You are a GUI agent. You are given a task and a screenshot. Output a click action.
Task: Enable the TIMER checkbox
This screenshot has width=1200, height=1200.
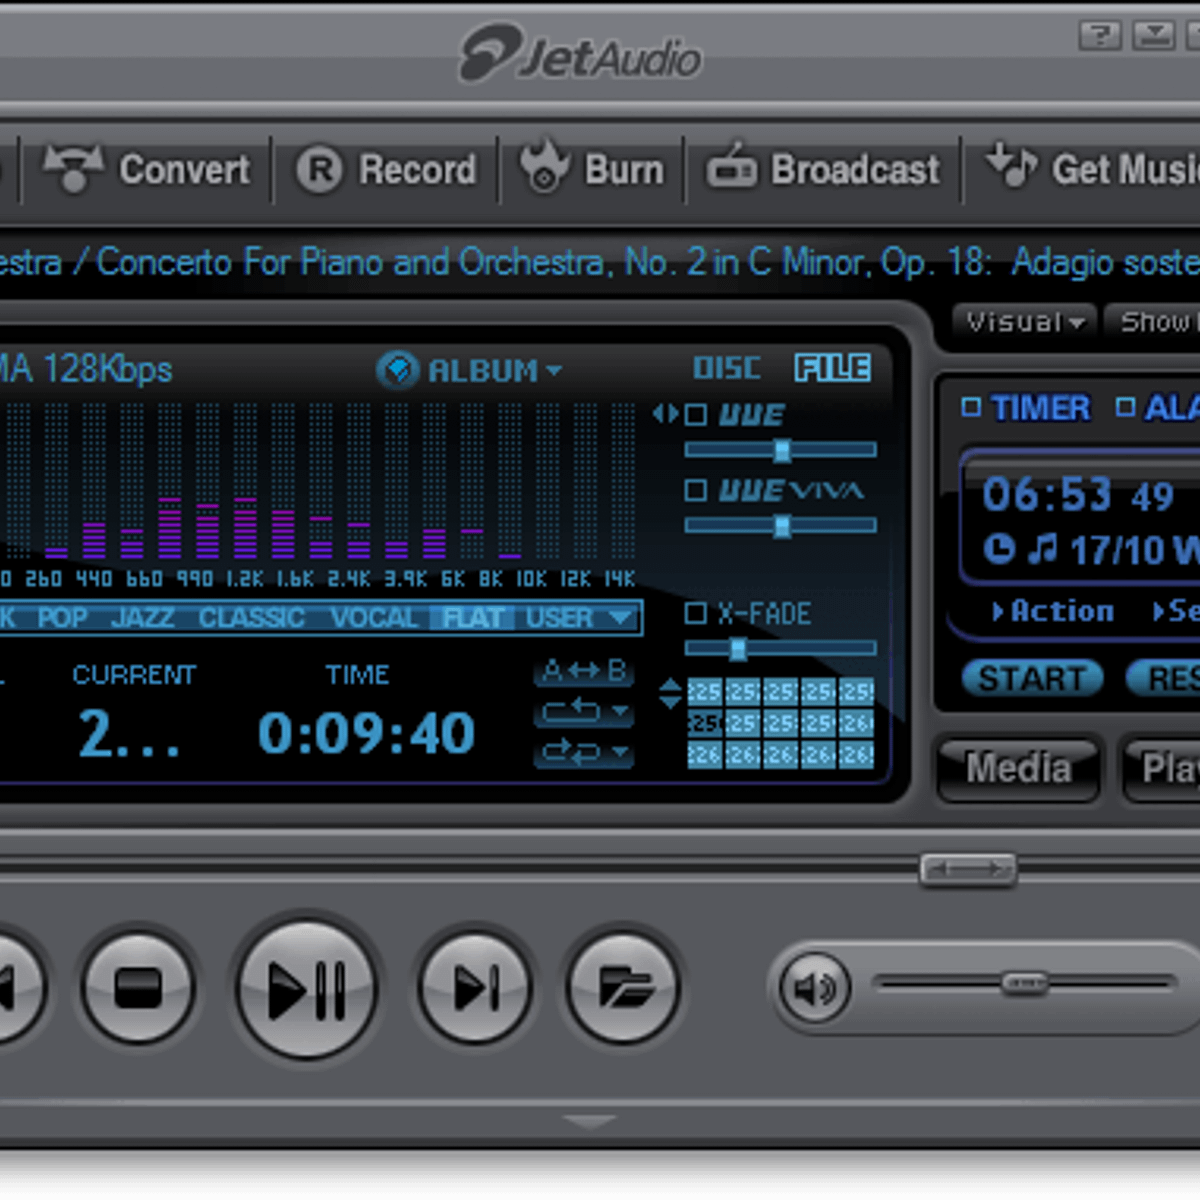pos(970,407)
